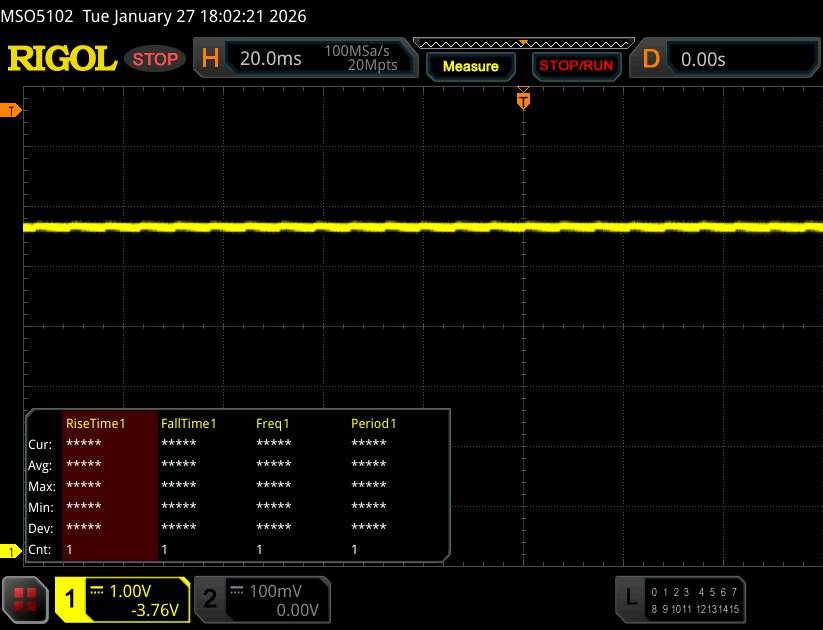823x630 pixels.
Task: Enable channel 2 via its gray badge
Action: (x=210, y=599)
